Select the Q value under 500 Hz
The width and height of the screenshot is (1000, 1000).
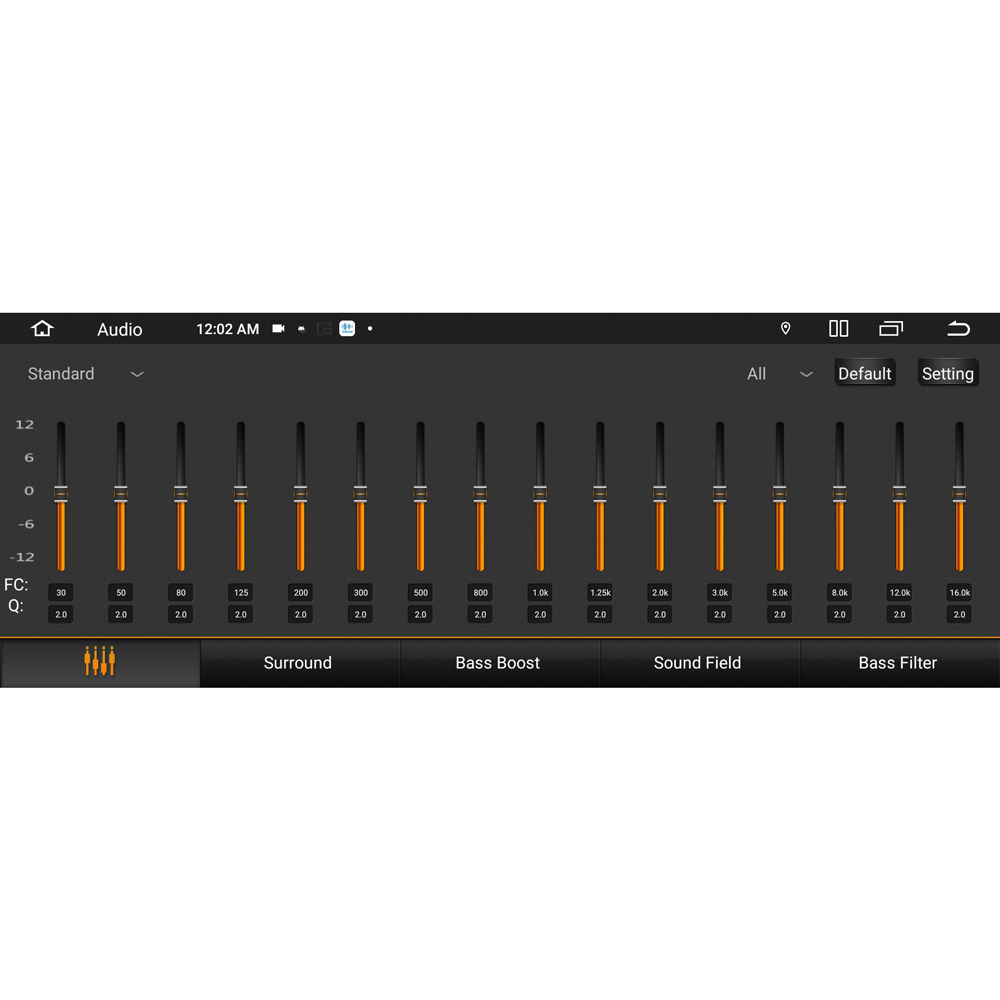(420, 615)
